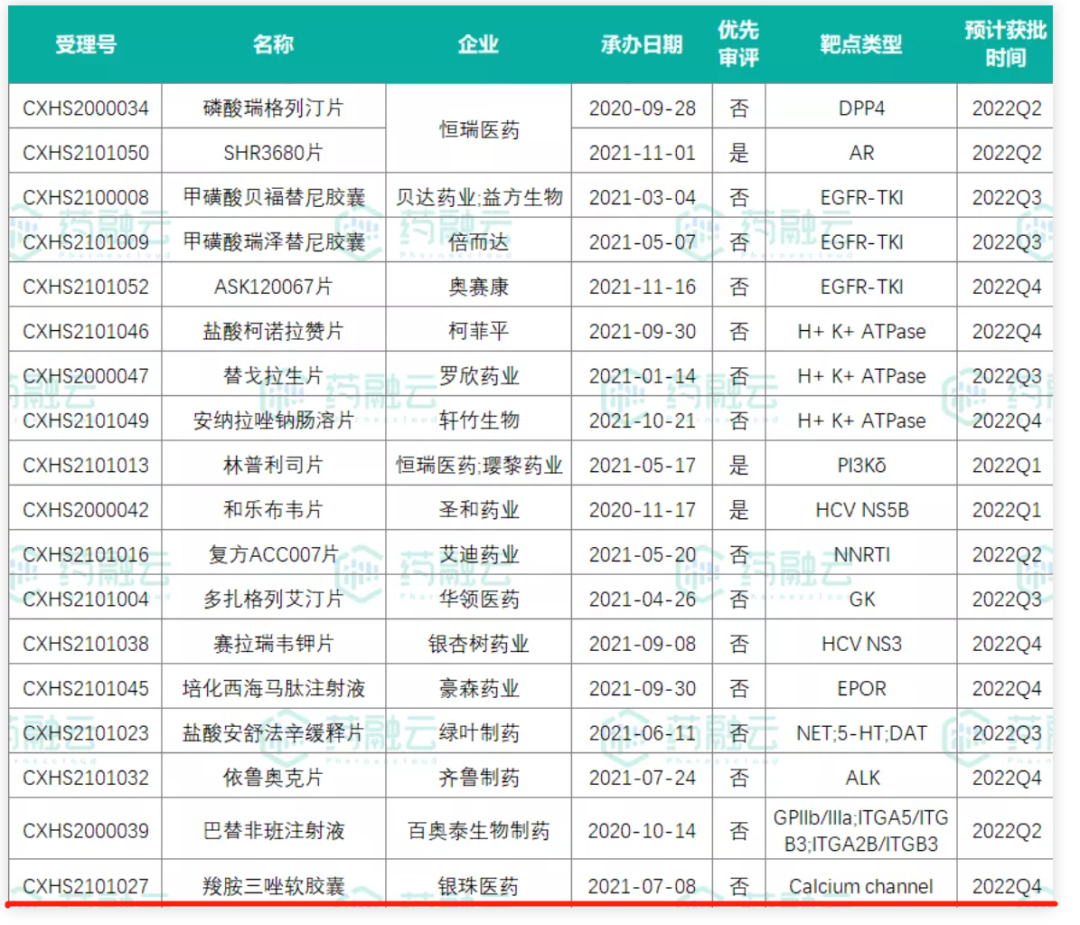Click the 名称 column header

[273, 45]
